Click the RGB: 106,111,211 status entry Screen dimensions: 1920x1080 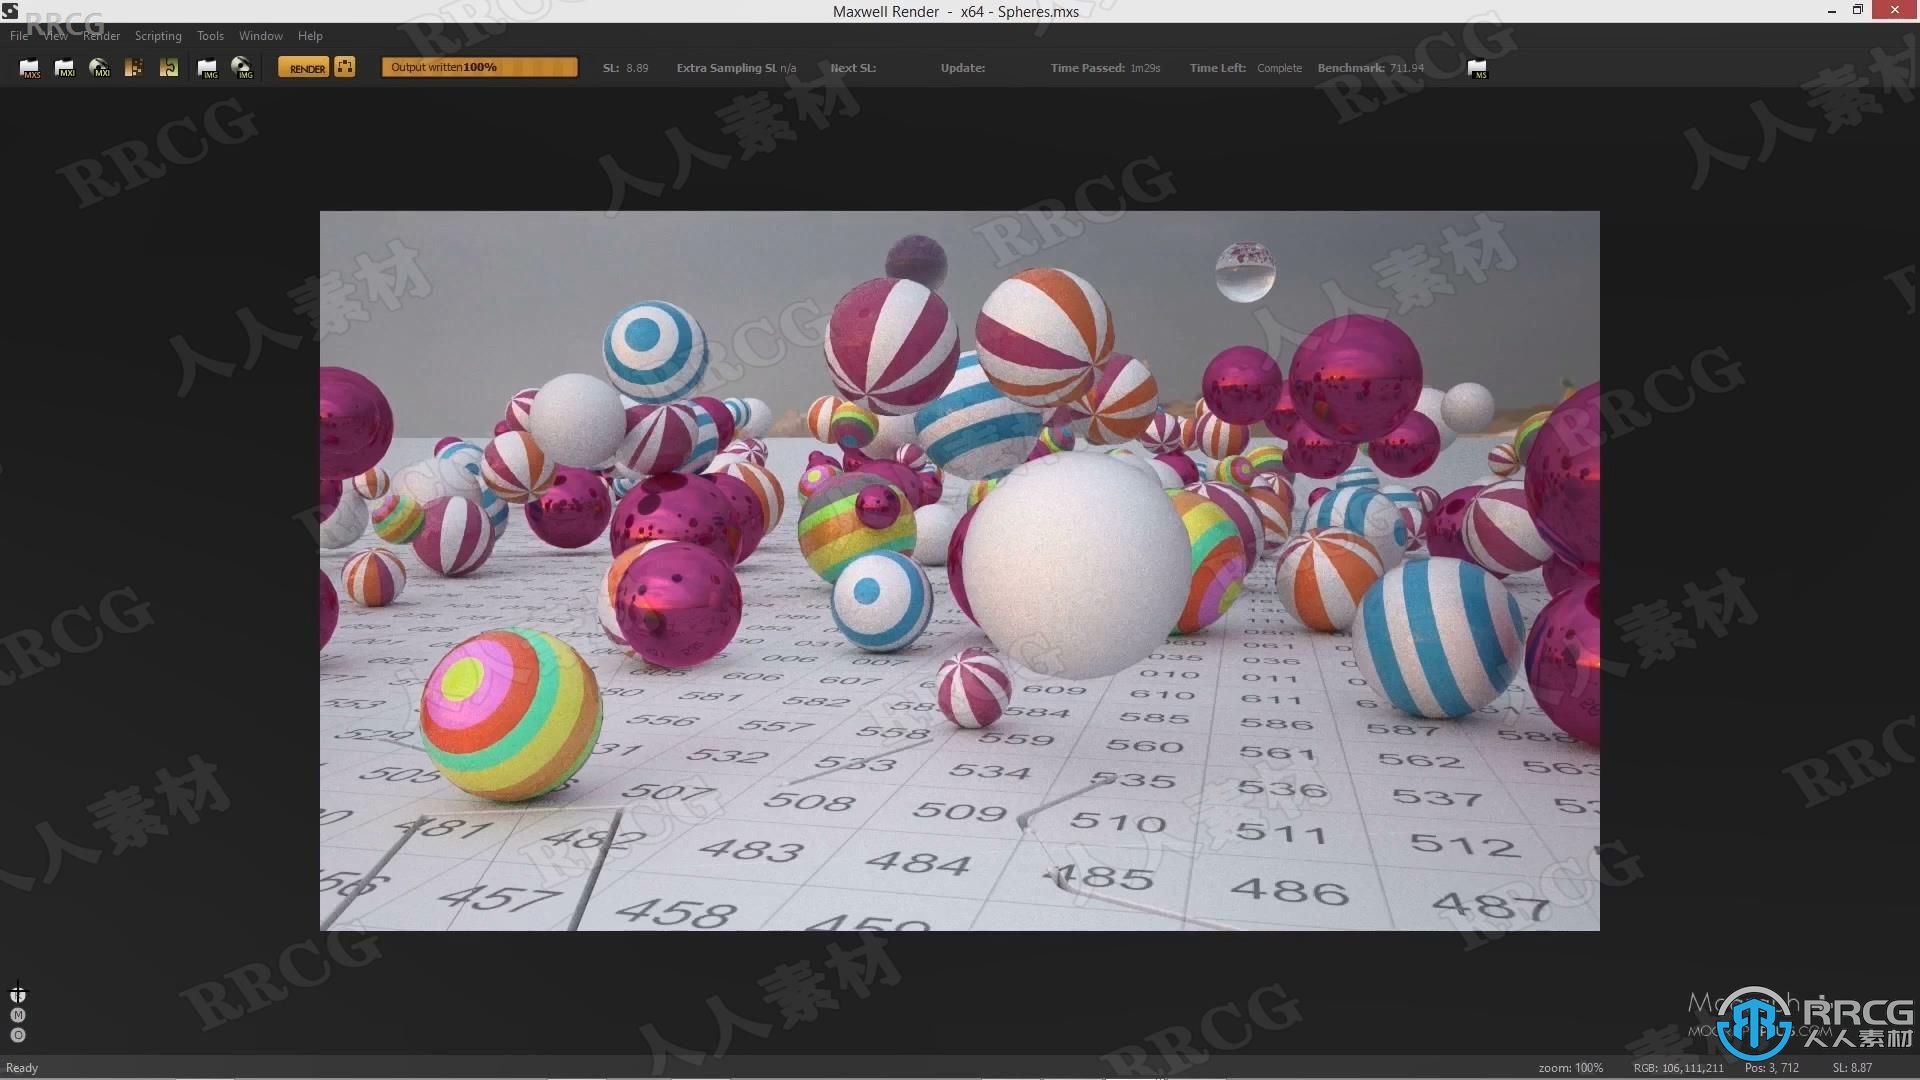point(1678,1068)
